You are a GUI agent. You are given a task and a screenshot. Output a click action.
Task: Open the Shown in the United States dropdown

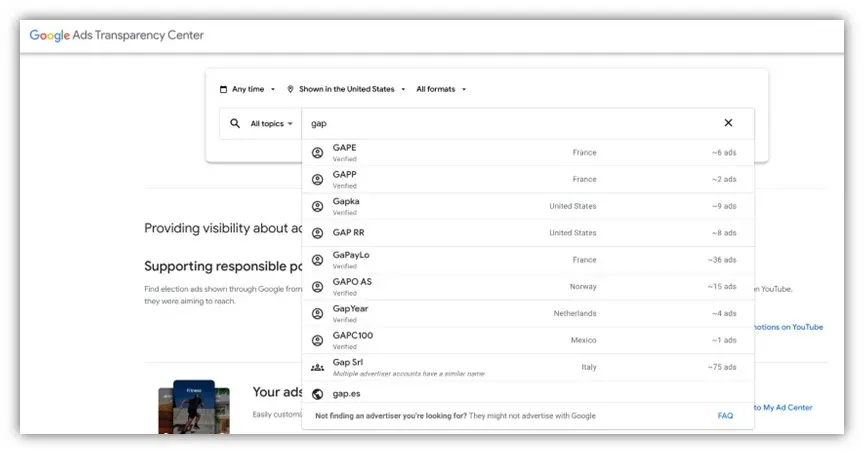(x=346, y=89)
